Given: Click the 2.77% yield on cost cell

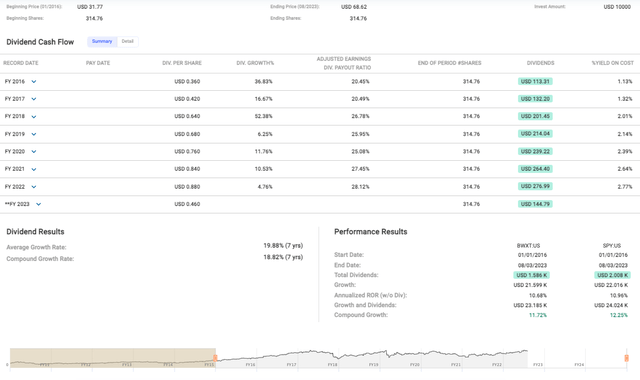Looking at the screenshot, I should (625, 187).
